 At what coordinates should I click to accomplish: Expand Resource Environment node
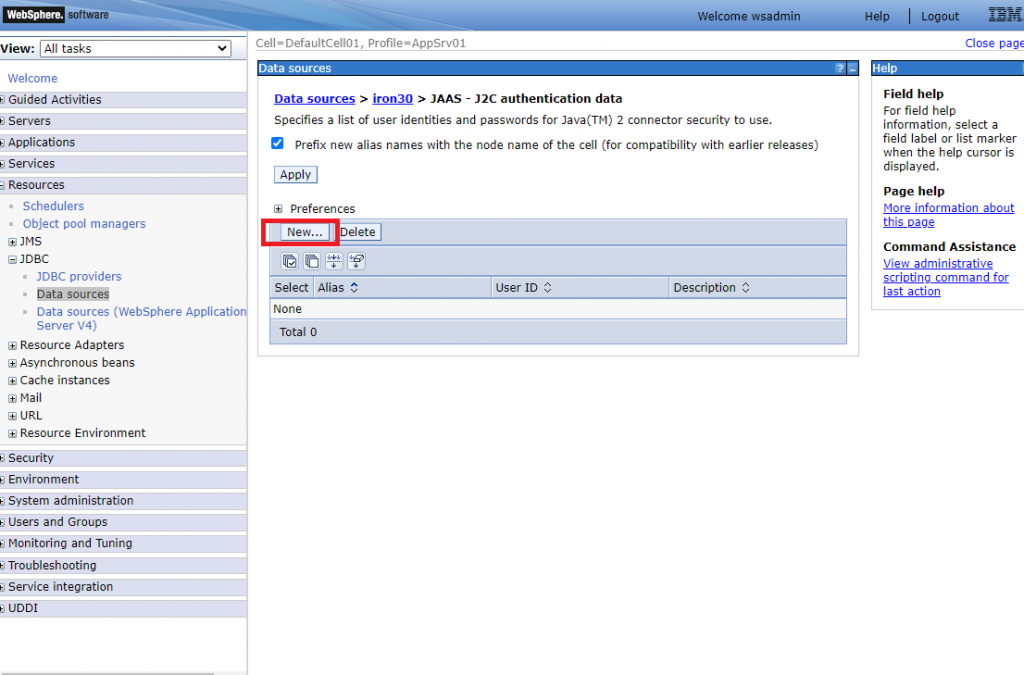click(x=12, y=433)
